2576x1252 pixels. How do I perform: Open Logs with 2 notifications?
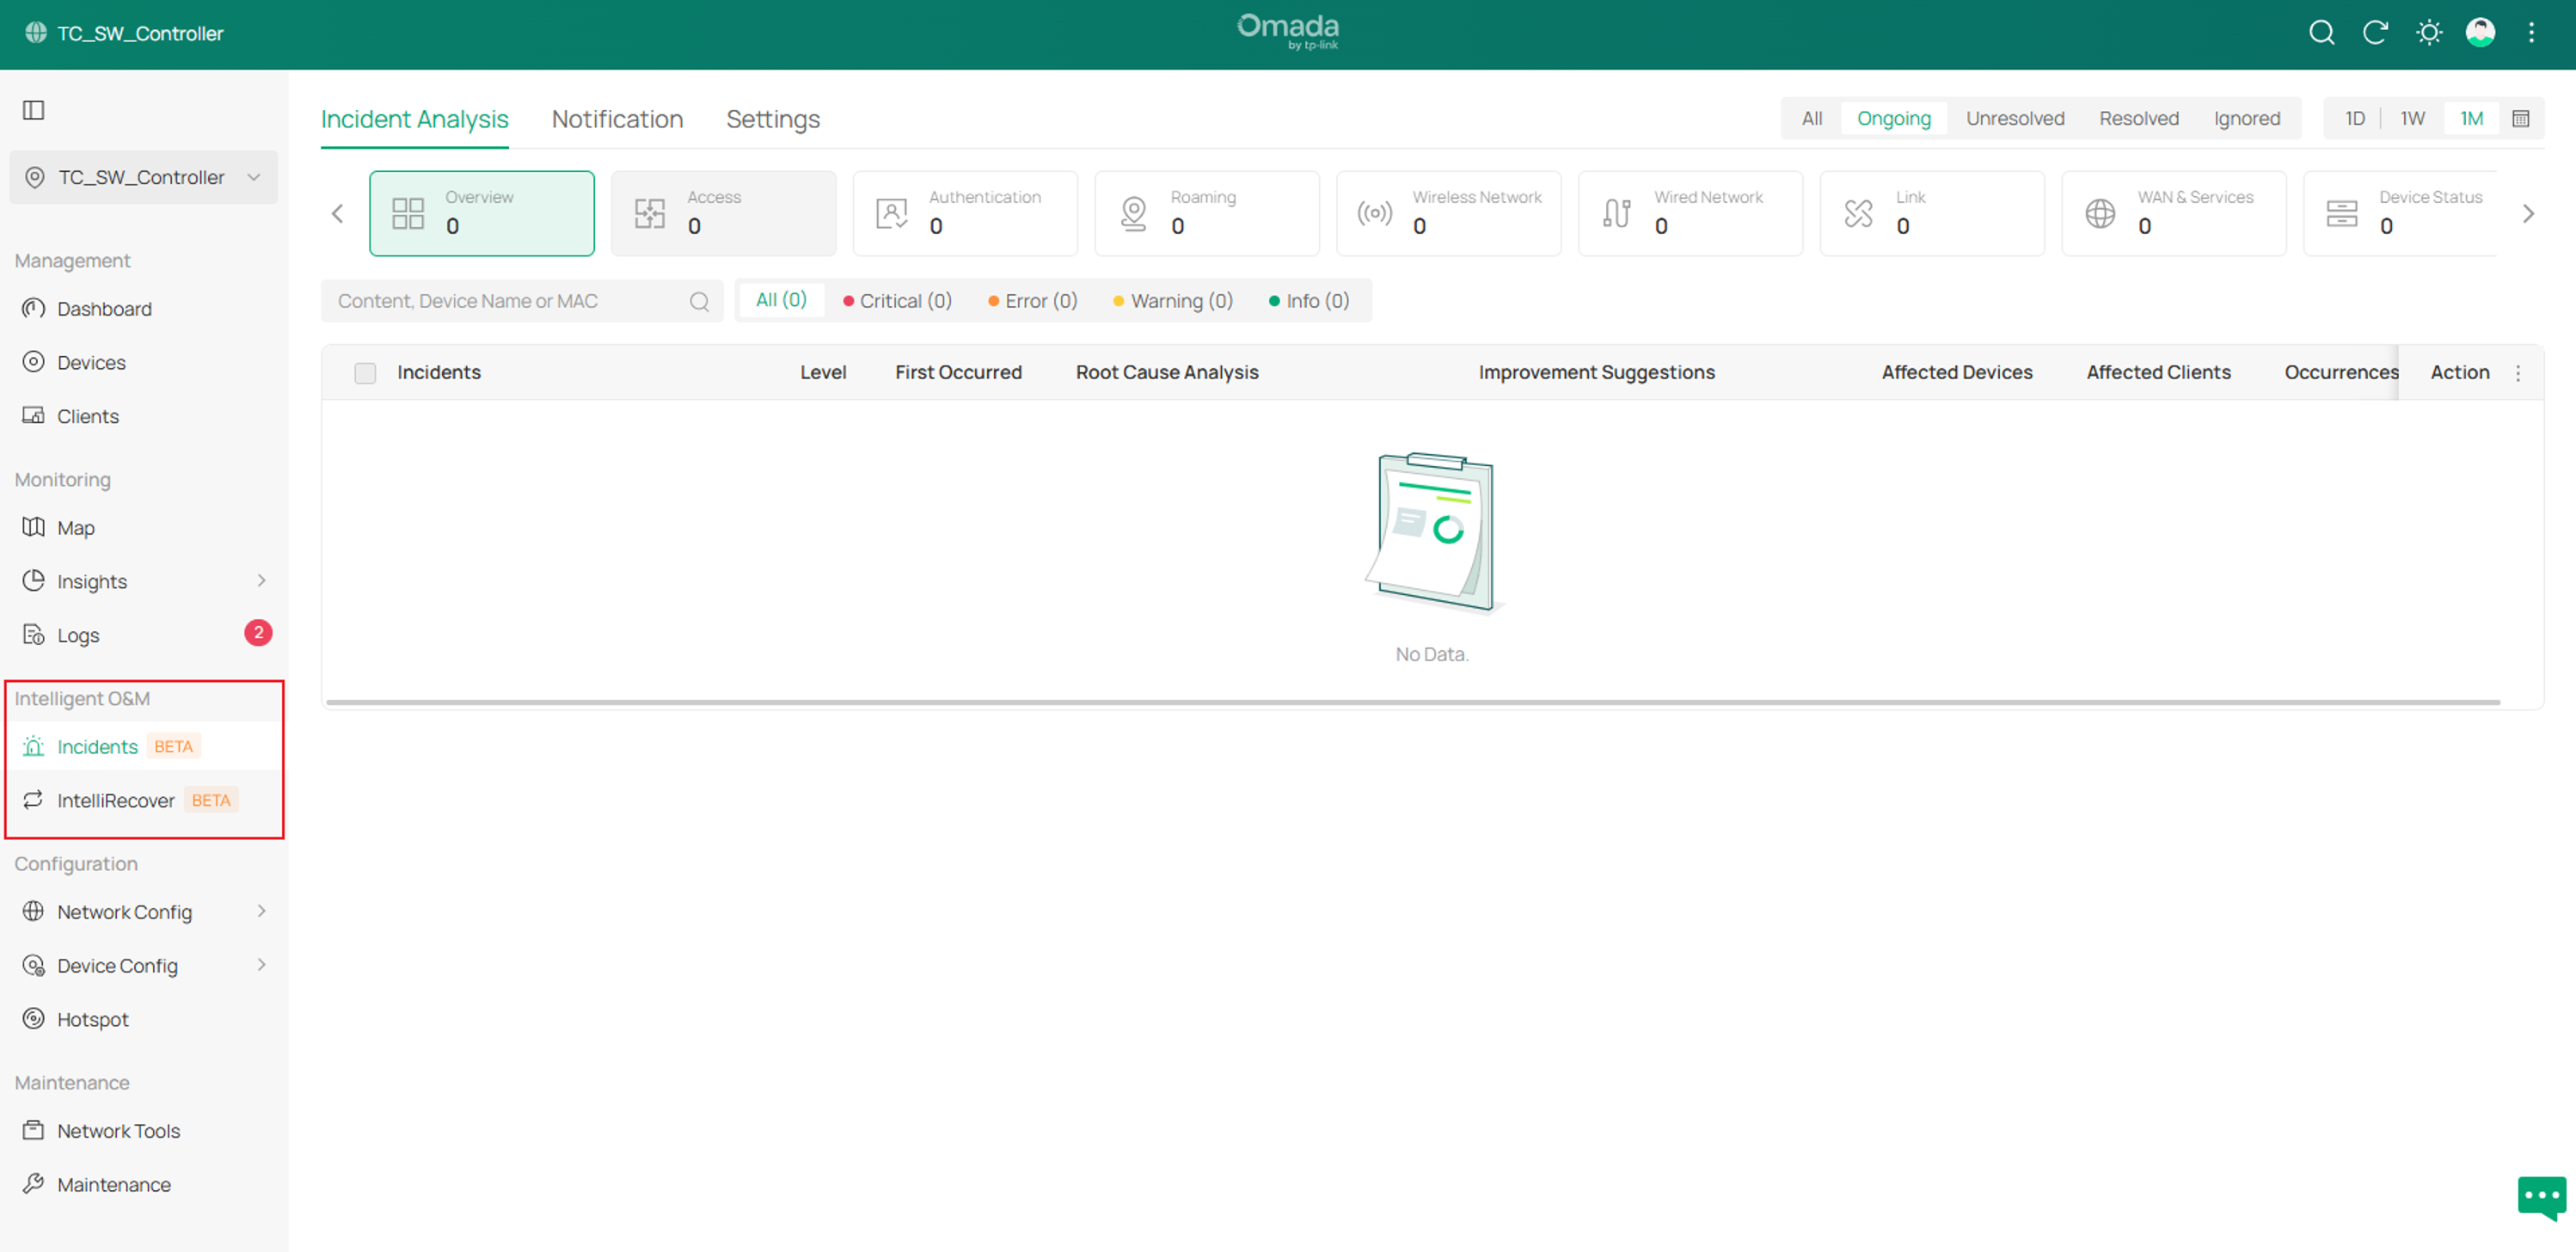(144, 635)
